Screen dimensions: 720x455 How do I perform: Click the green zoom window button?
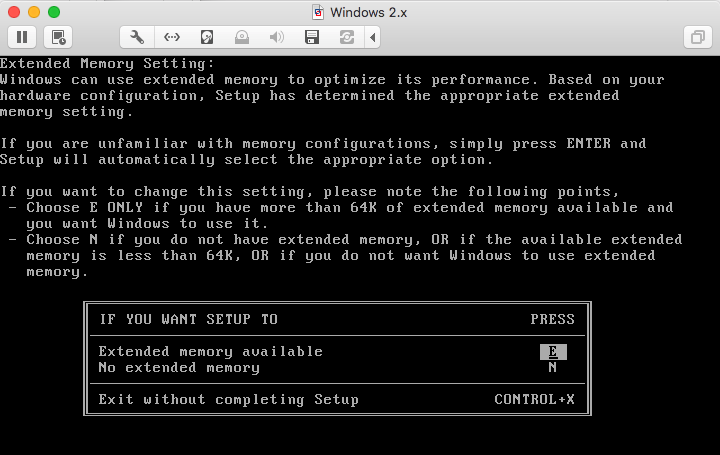pyautogui.click(x=53, y=12)
